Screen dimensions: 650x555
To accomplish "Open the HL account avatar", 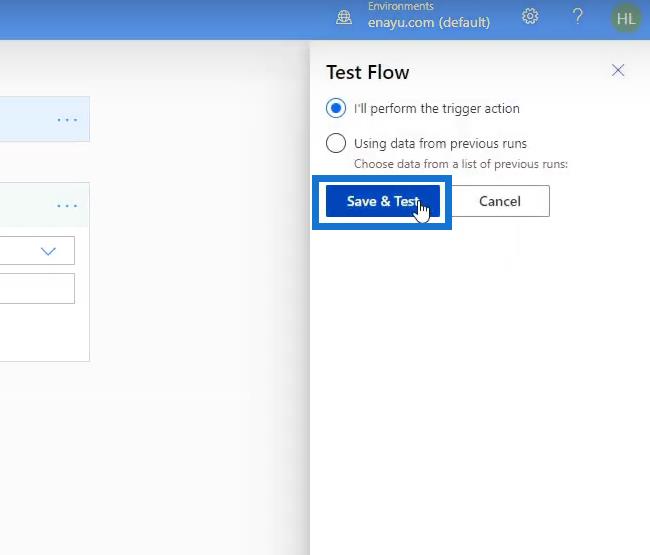I will [626, 18].
